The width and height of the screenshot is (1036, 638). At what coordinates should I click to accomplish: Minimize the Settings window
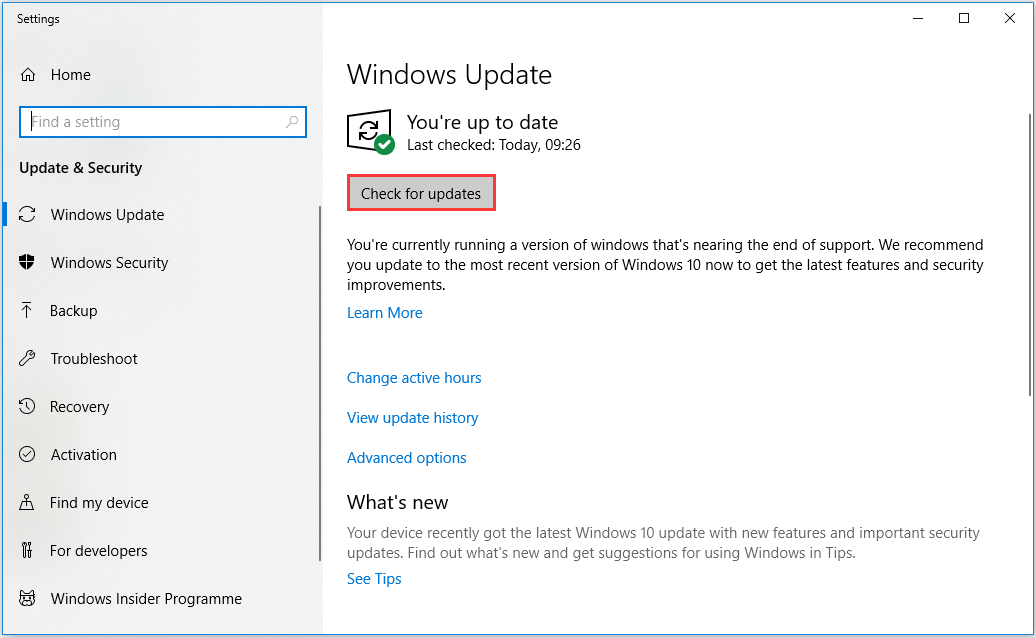(918, 18)
